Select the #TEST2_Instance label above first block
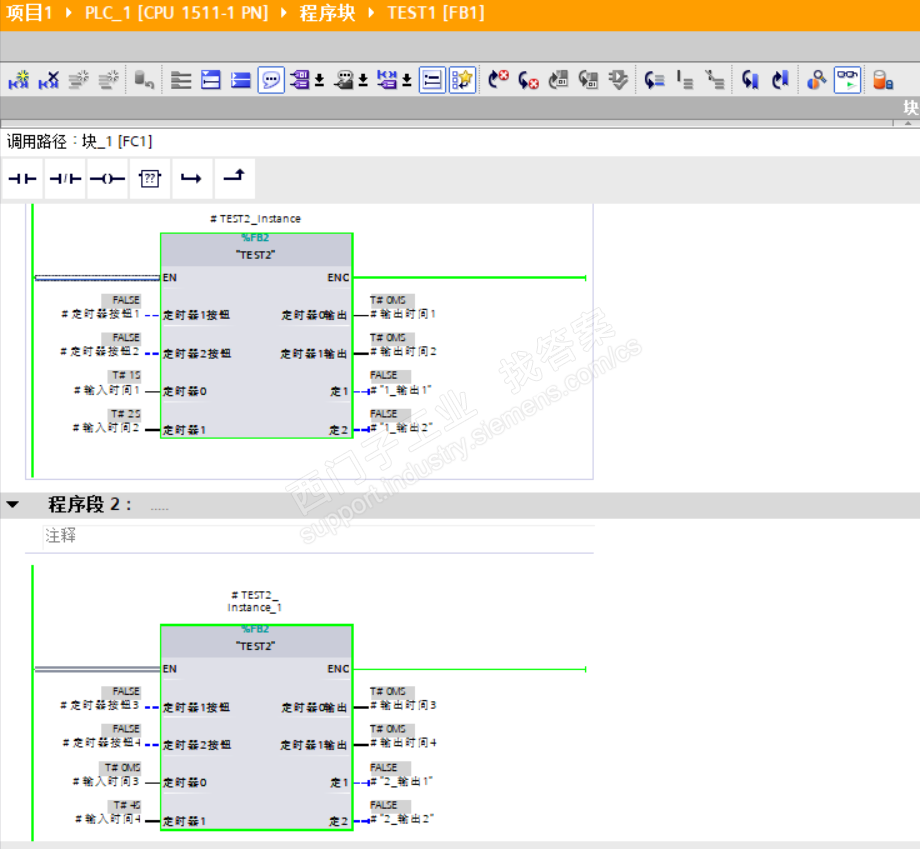Screen dimensions: 920x849 255,219
